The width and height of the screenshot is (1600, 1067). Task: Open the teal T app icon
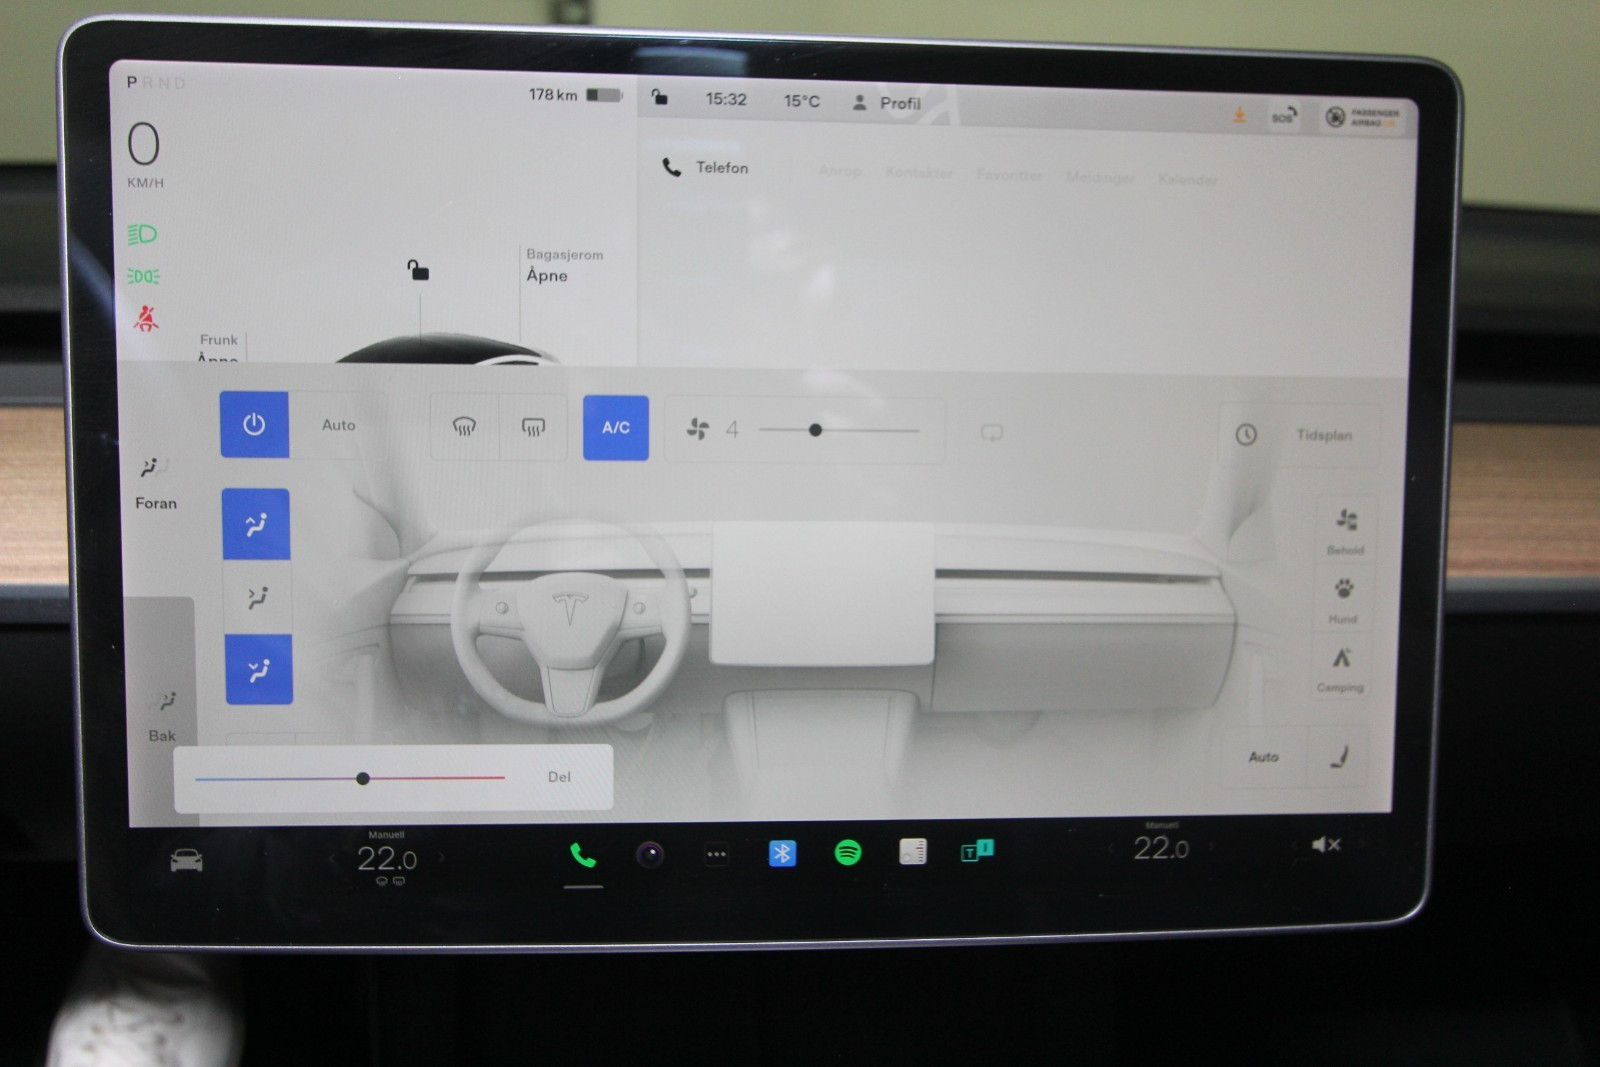(977, 850)
